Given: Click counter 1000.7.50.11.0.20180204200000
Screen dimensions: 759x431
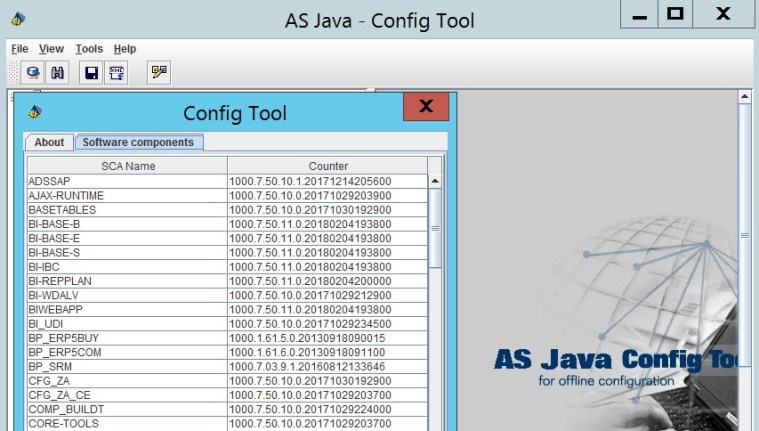Looking at the screenshot, I should (310, 281).
